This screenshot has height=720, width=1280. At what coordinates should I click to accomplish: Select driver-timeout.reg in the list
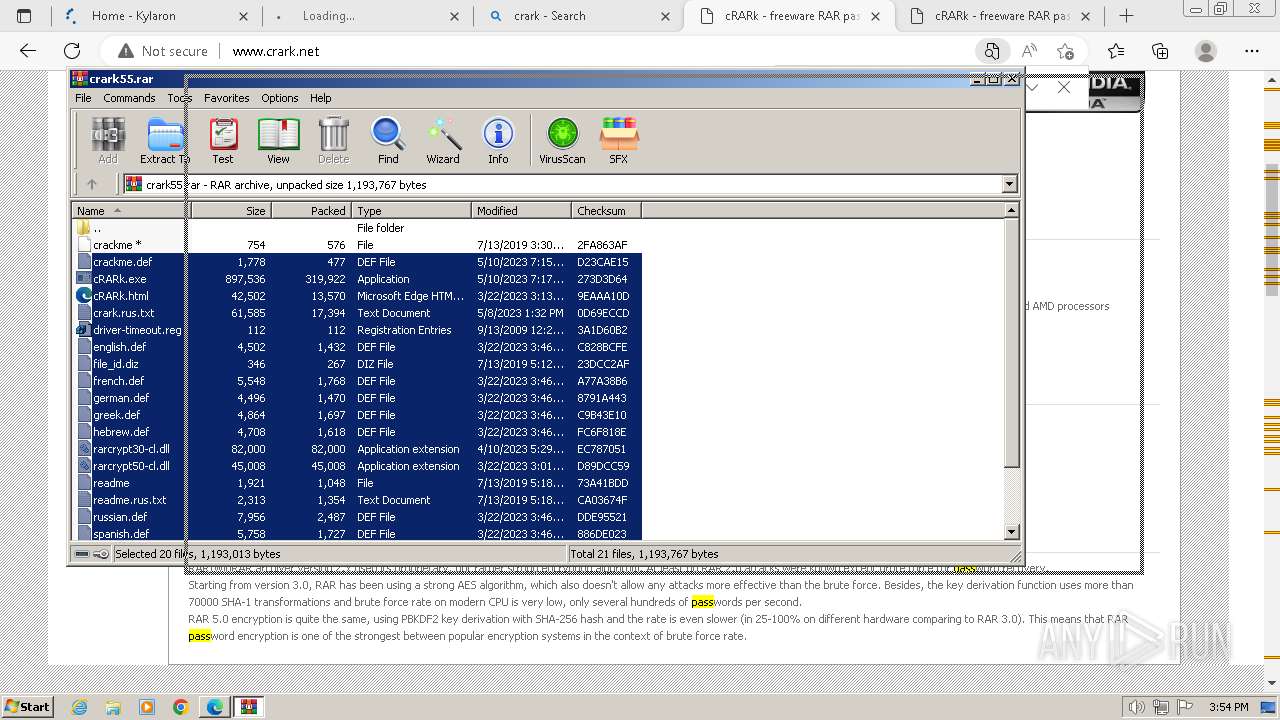click(x=358, y=330)
